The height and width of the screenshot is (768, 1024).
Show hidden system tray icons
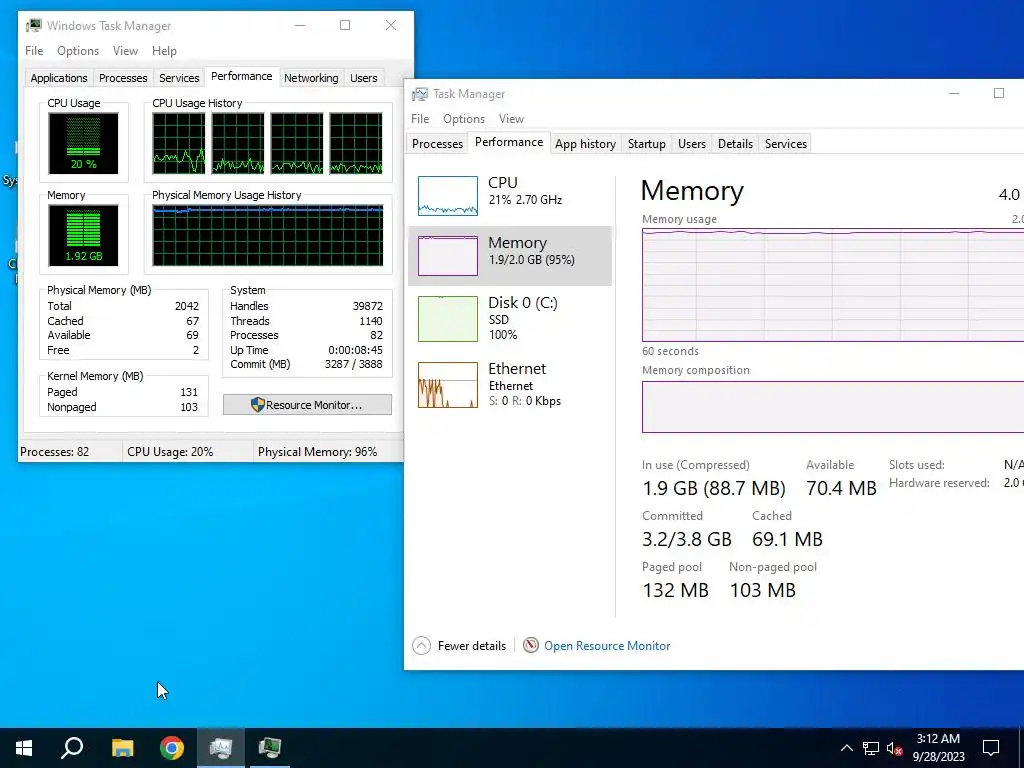[846, 748]
